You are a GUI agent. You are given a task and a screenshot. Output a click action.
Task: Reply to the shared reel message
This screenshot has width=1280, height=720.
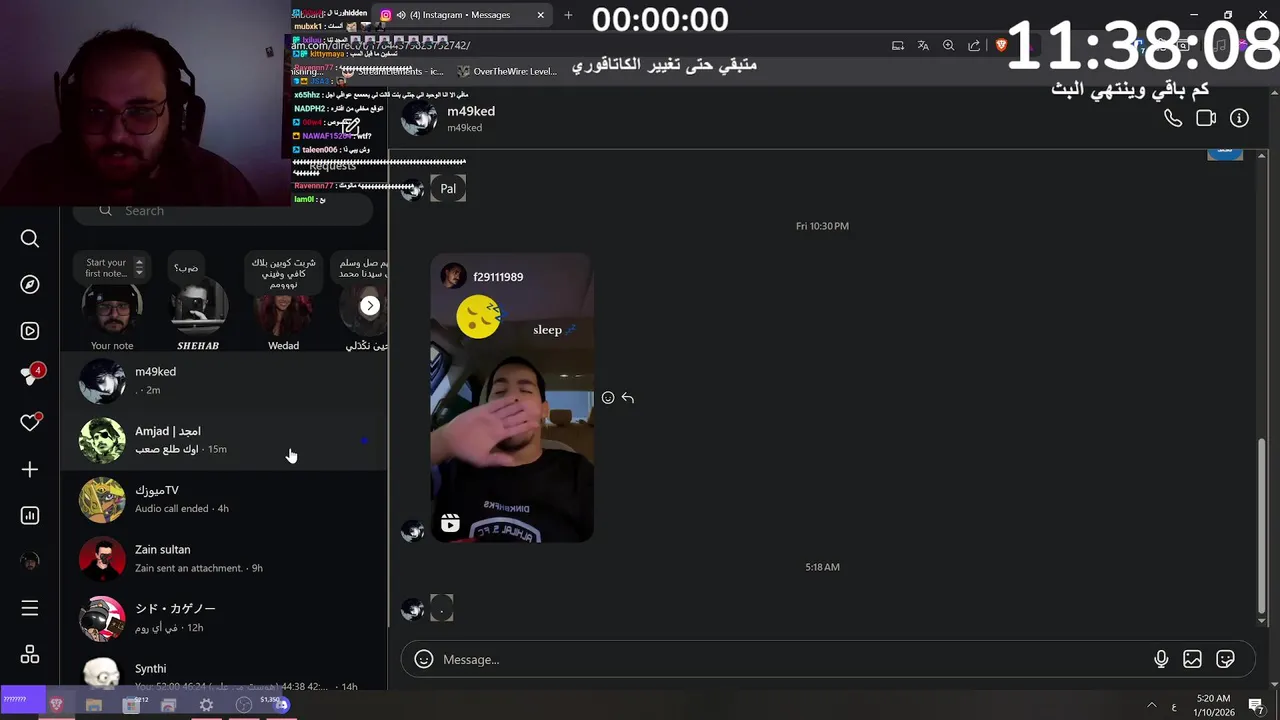[x=628, y=398]
